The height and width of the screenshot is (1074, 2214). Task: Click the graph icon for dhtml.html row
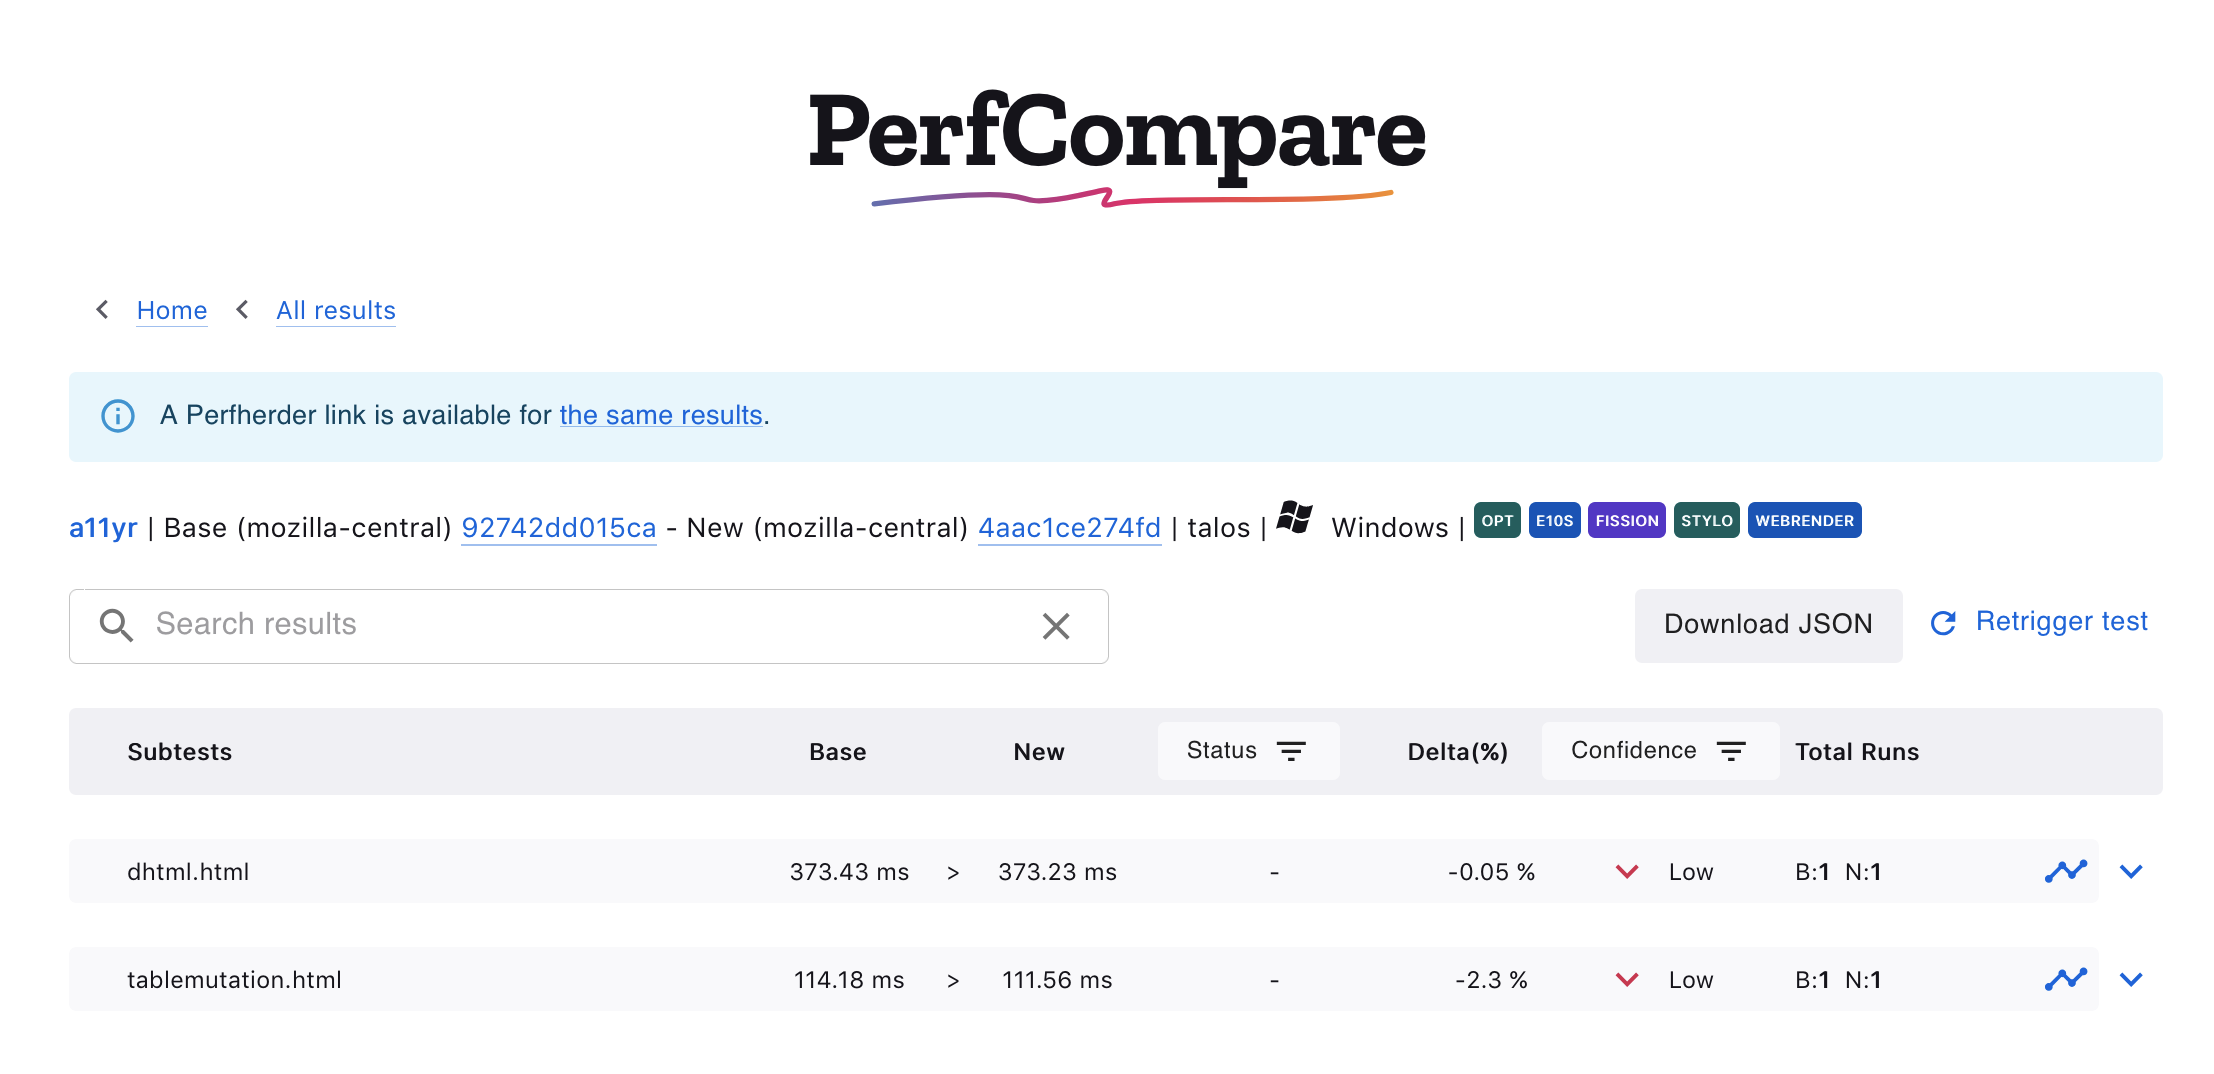click(x=2065, y=871)
